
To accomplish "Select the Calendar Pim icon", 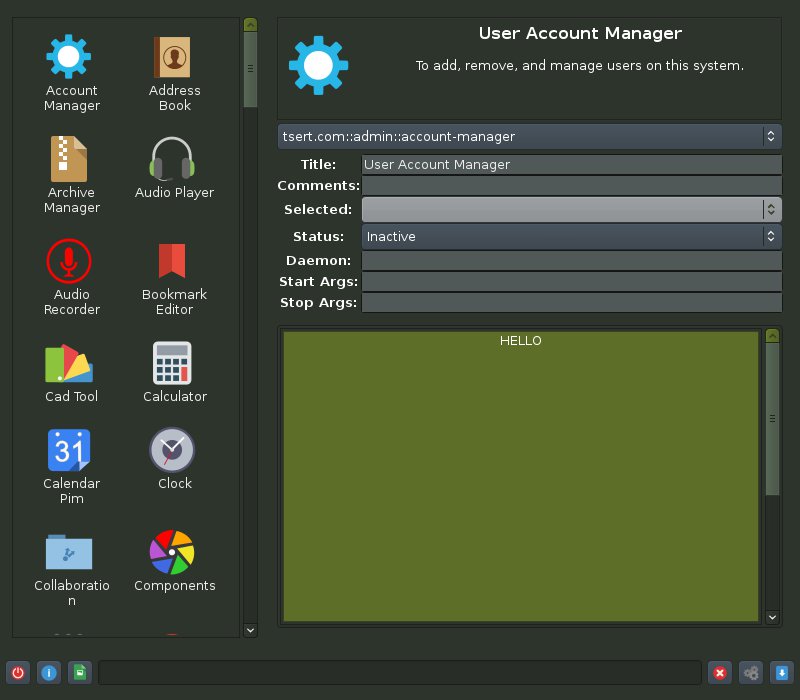I will pos(71,450).
